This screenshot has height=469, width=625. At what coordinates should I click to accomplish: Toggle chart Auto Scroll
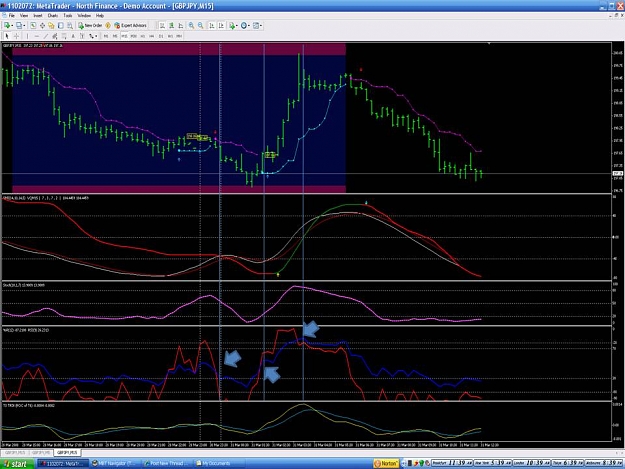(212, 26)
